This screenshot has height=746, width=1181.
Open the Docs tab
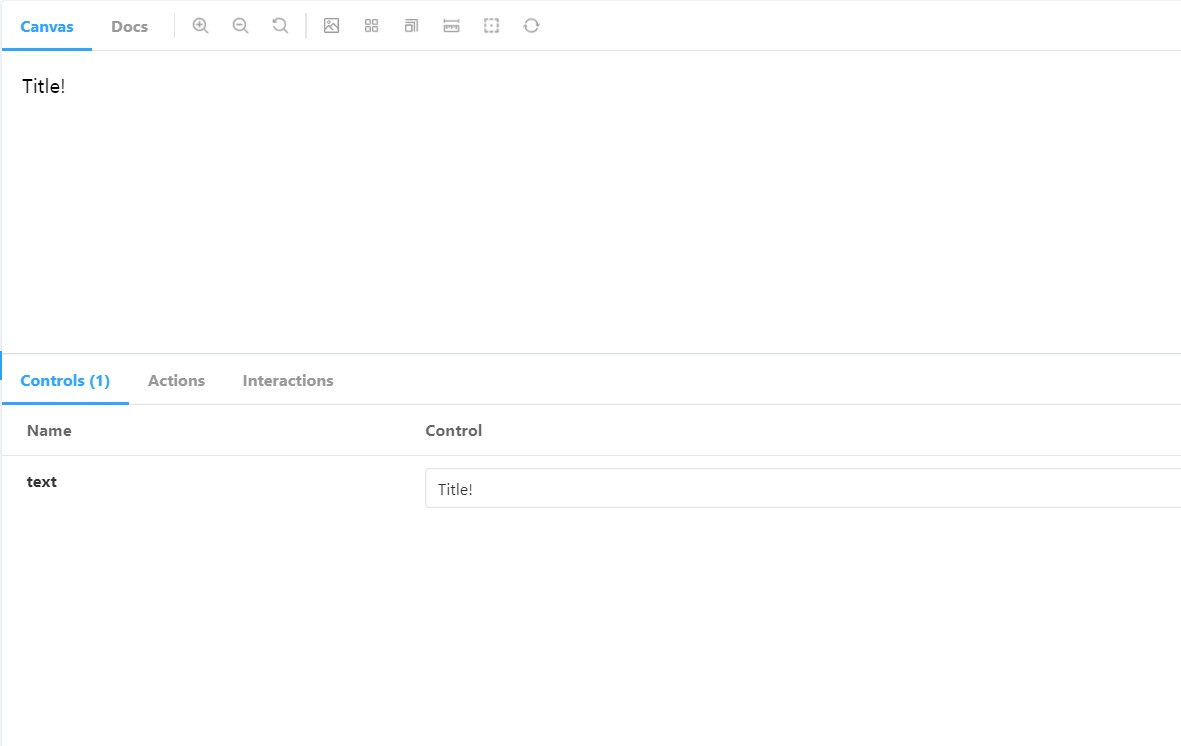[x=130, y=26]
